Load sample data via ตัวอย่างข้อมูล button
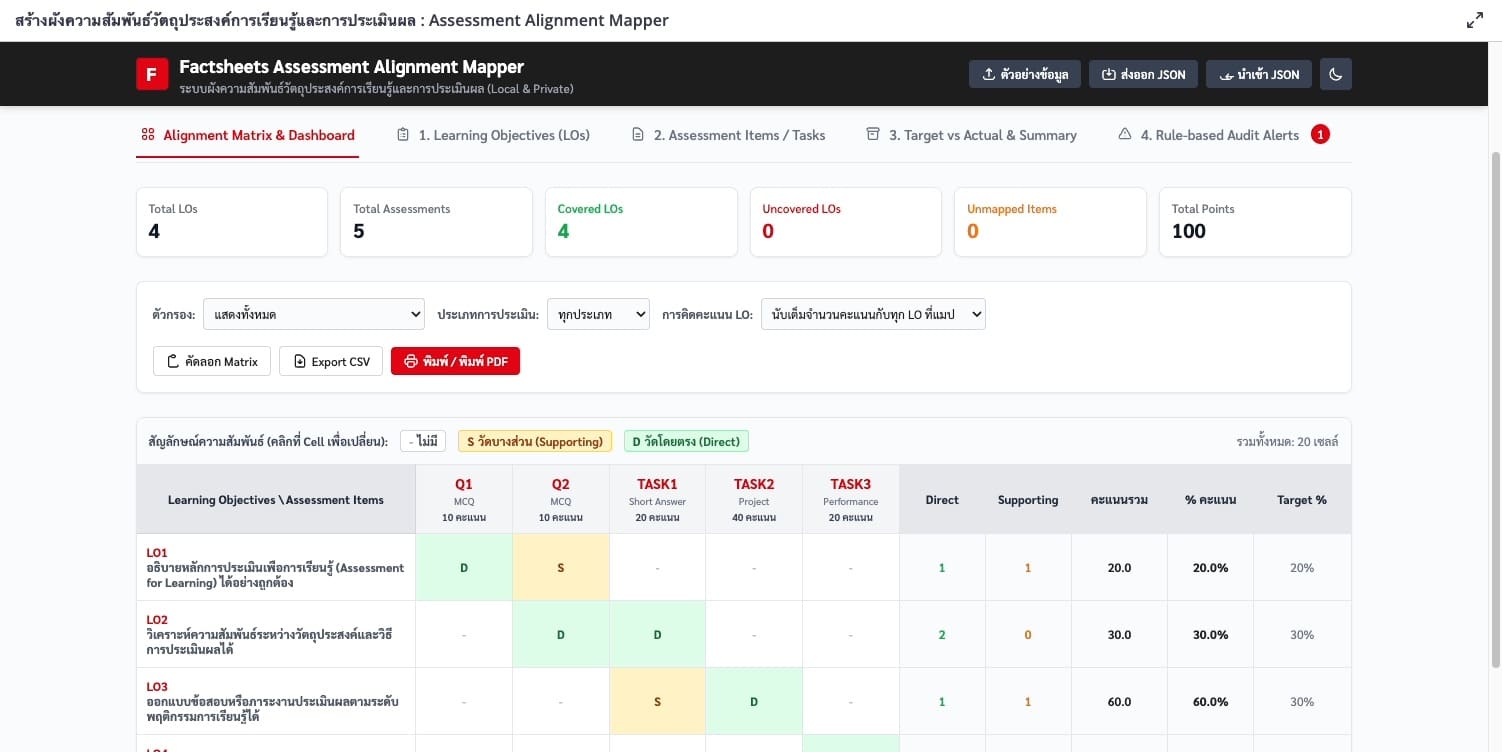The height and width of the screenshot is (752, 1502). tap(1025, 74)
